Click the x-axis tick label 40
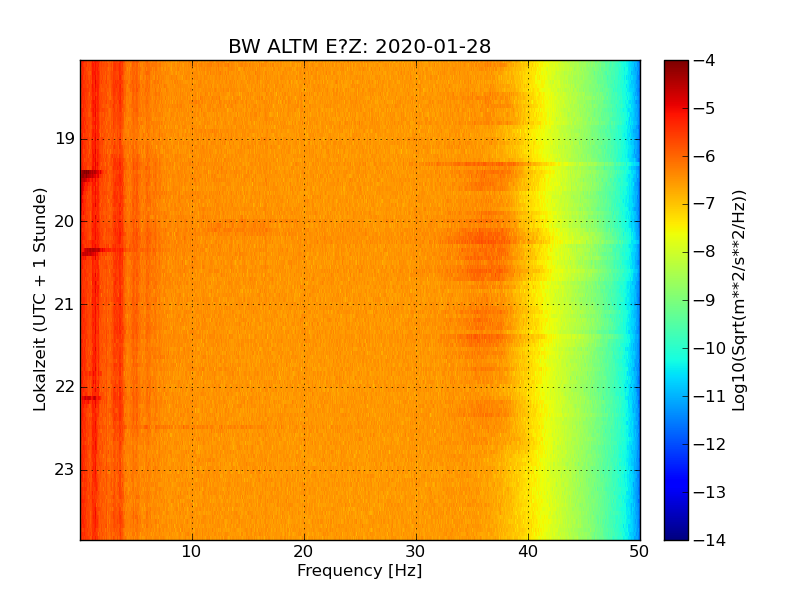 coord(528,552)
